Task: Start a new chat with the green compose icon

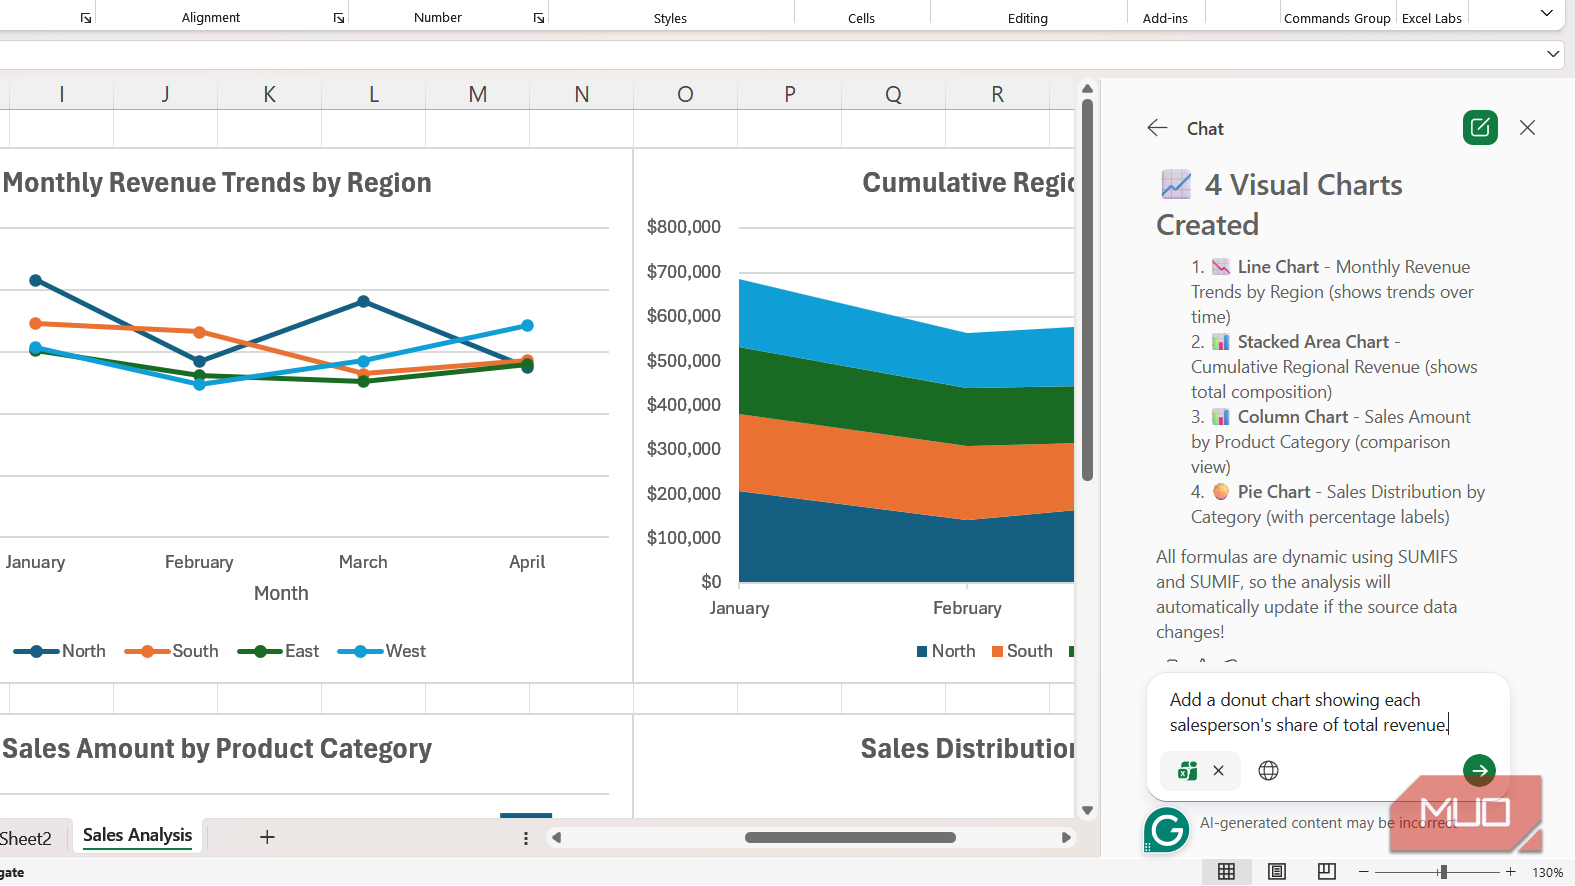Action: (x=1480, y=128)
